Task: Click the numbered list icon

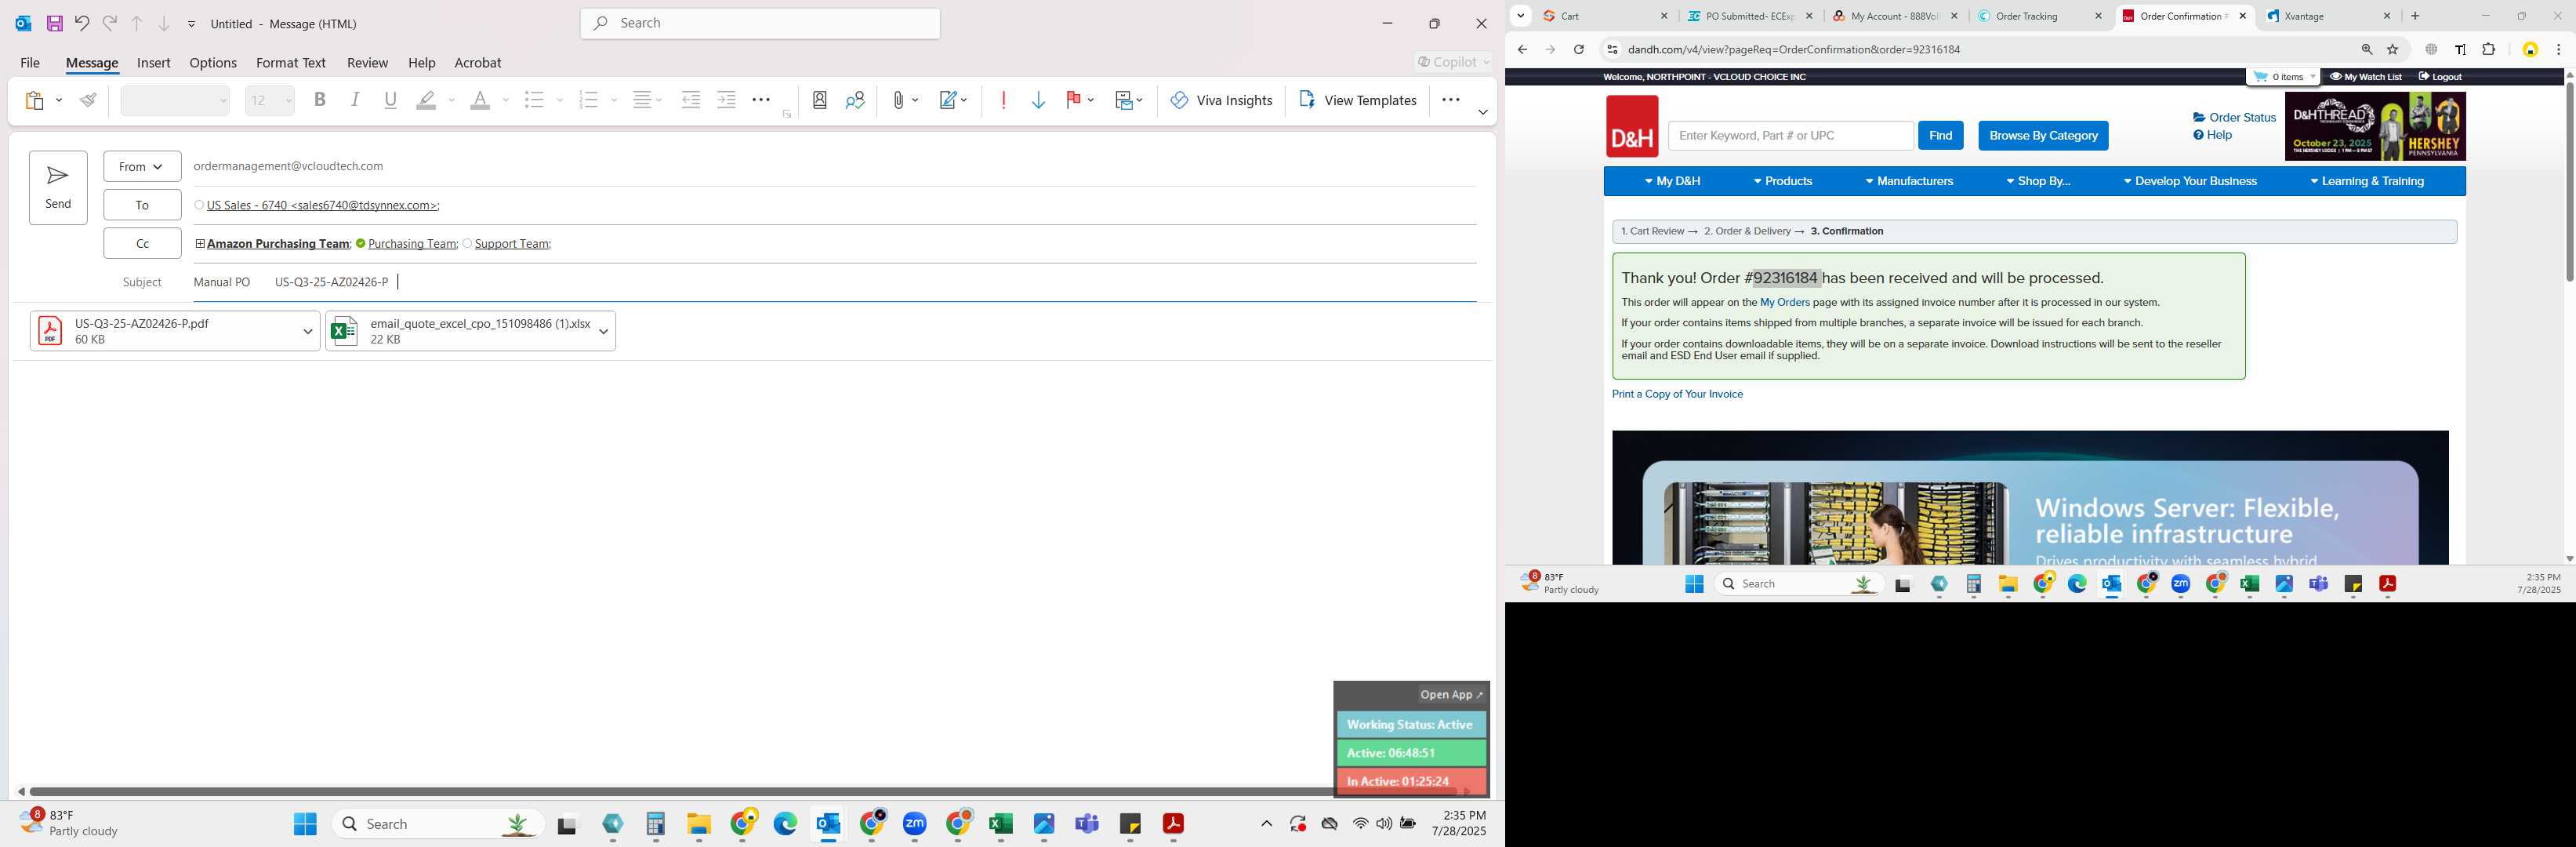Action: (x=589, y=100)
